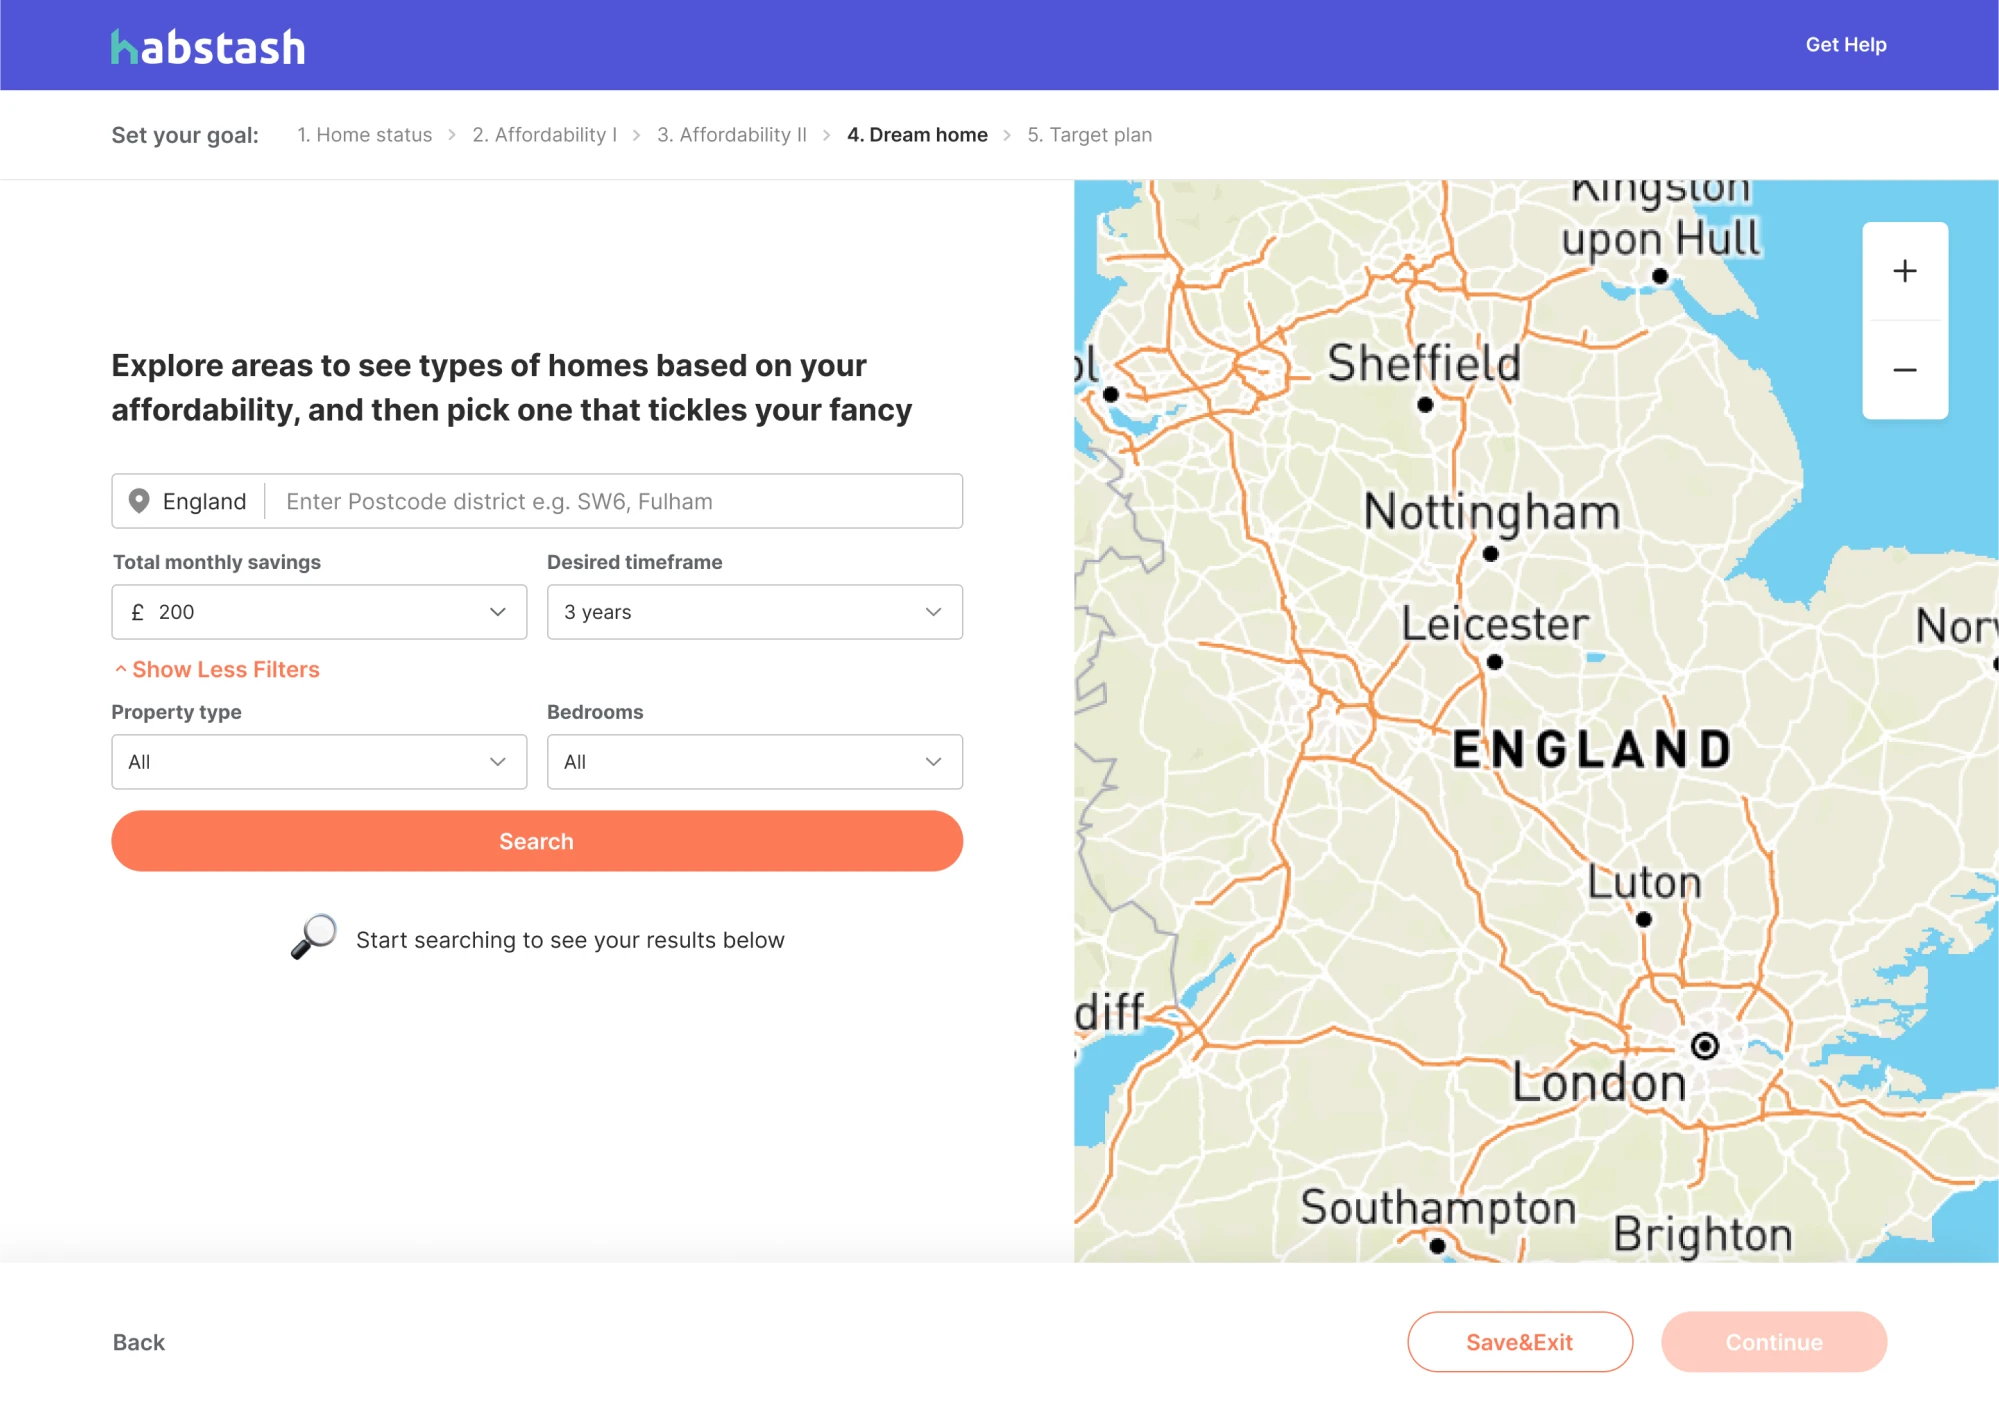Image resolution: width=1999 pixels, height=1421 pixels.
Task: Open the Bedrooms dropdown
Action: (754, 761)
